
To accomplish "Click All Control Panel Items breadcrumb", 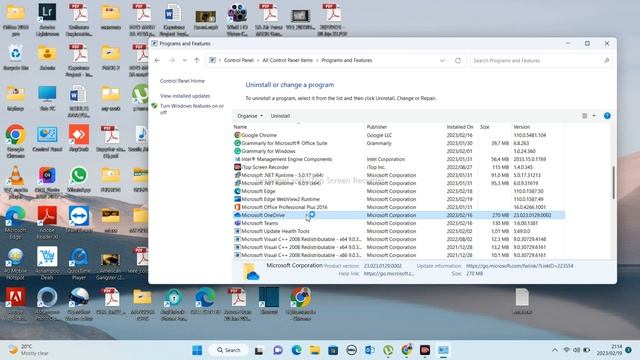I will pyautogui.click(x=287, y=60).
